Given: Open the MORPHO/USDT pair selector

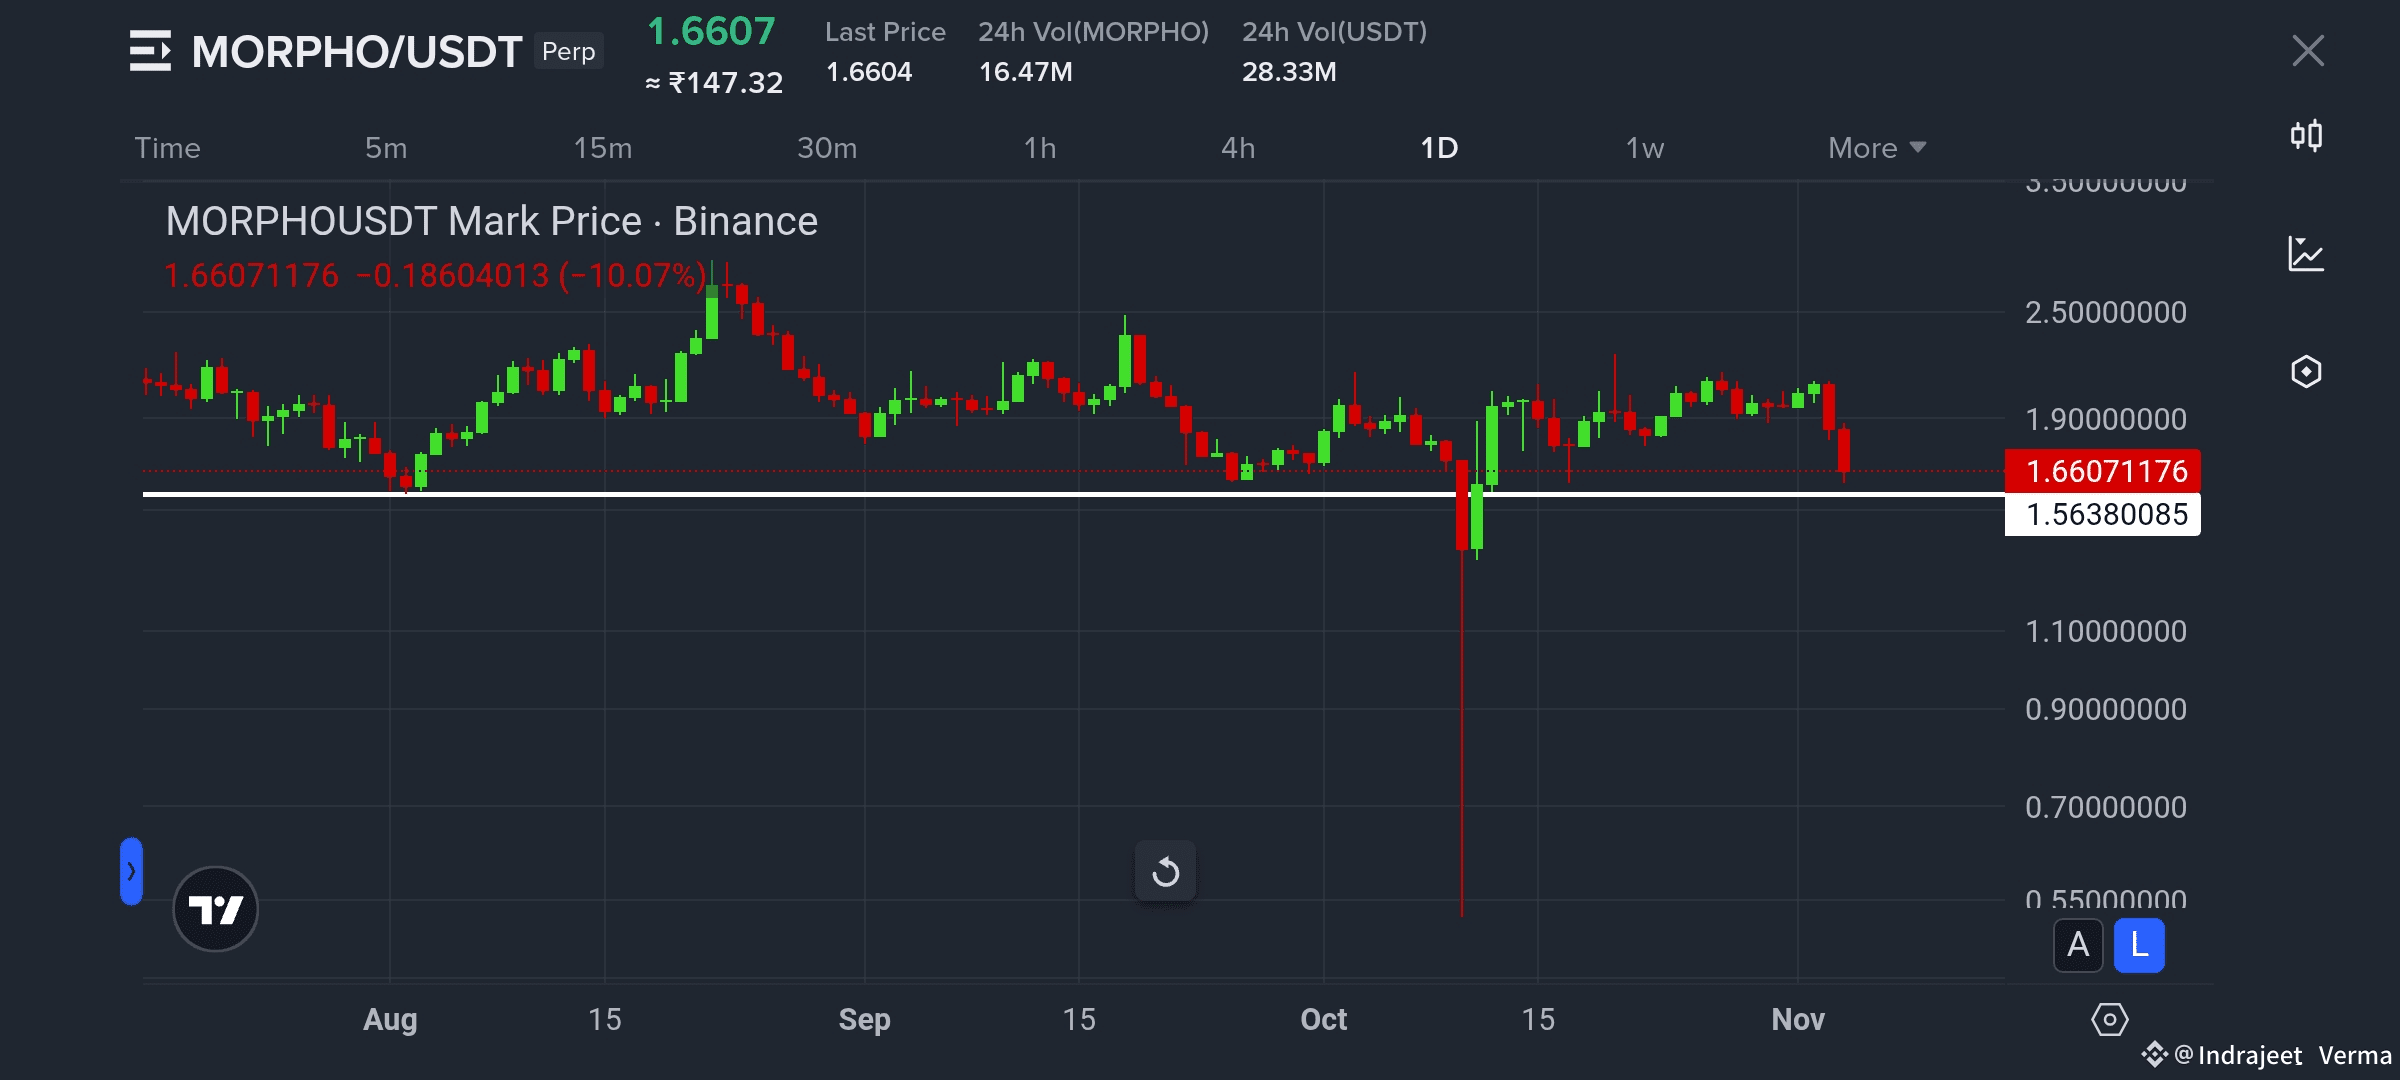Looking at the screenshot, I should [x=357, y=52].
